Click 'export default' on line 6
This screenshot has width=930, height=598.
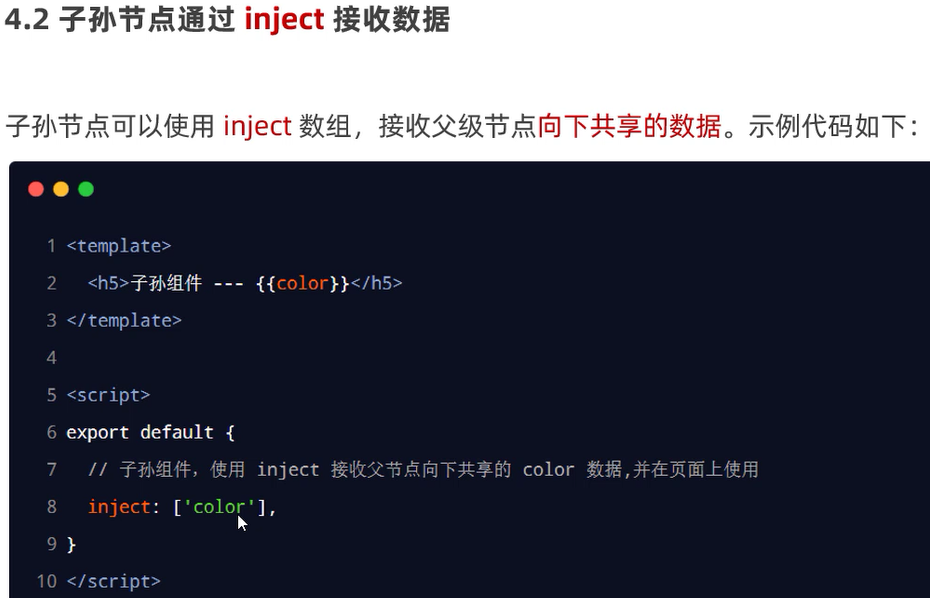[140, 432]
